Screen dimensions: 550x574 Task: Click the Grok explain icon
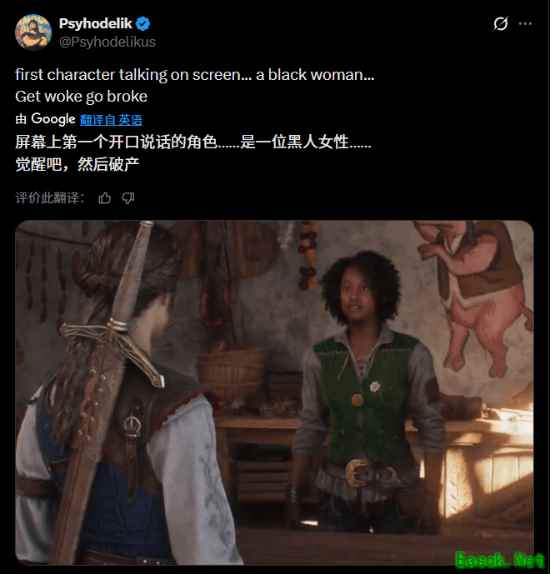pyautogui.click(x=500, y=24)
